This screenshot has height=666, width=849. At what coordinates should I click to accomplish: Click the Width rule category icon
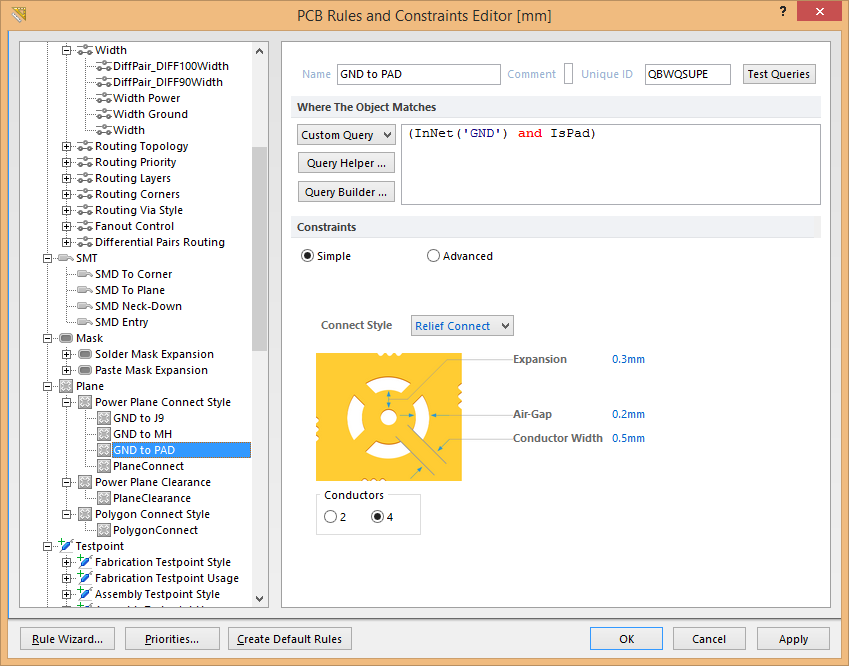tap(84, 50)
